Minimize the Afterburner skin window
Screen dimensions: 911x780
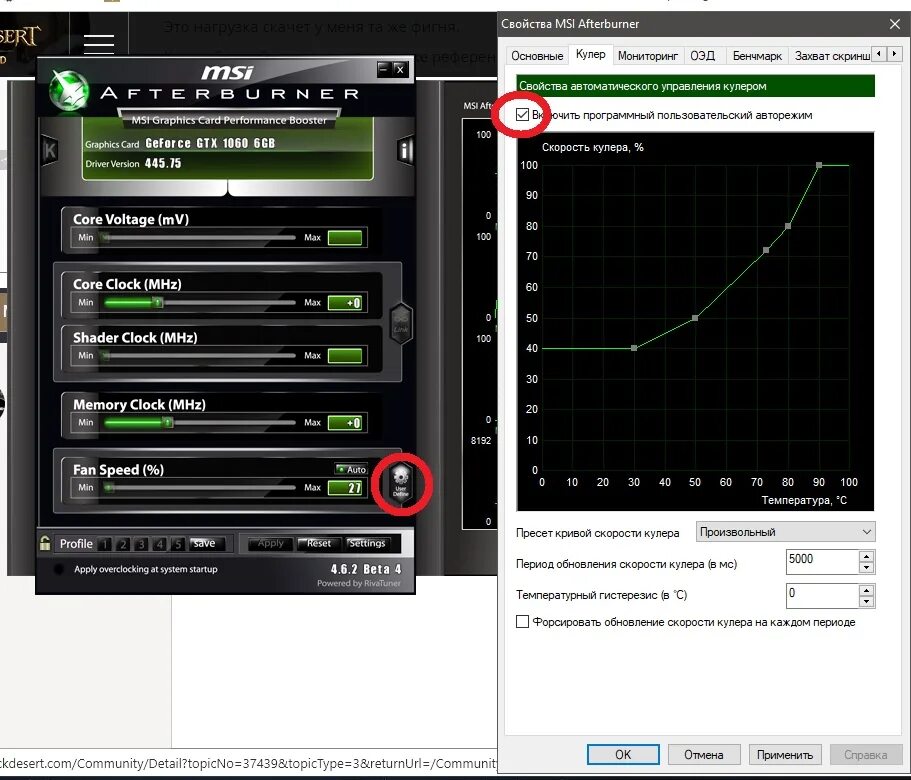point(383,69)
